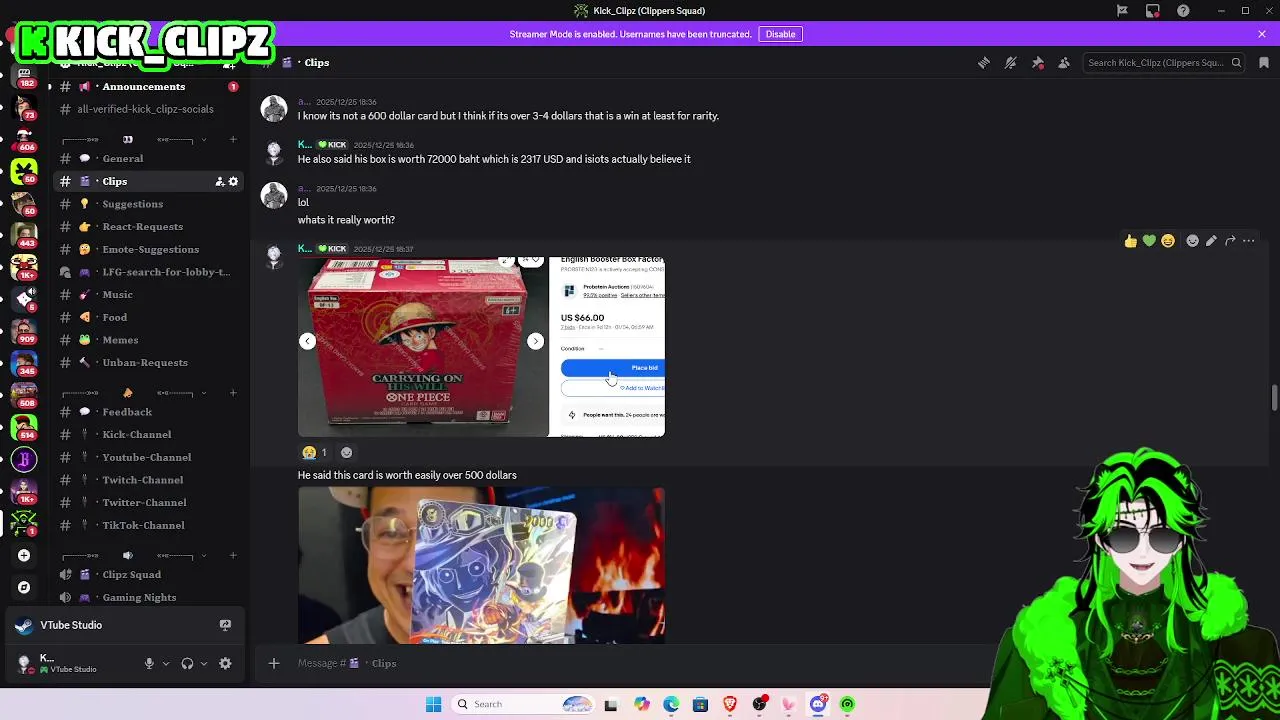Image resolution: width=1280 pixels, height=720 pixels.
Task: Open User Settings gear
Action: click(225, 663)
